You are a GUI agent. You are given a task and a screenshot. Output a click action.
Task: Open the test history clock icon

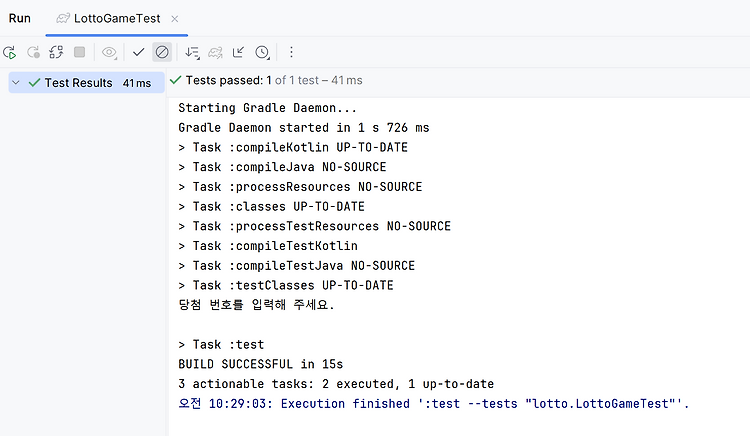pyautogui.click(x=262, y=52)
